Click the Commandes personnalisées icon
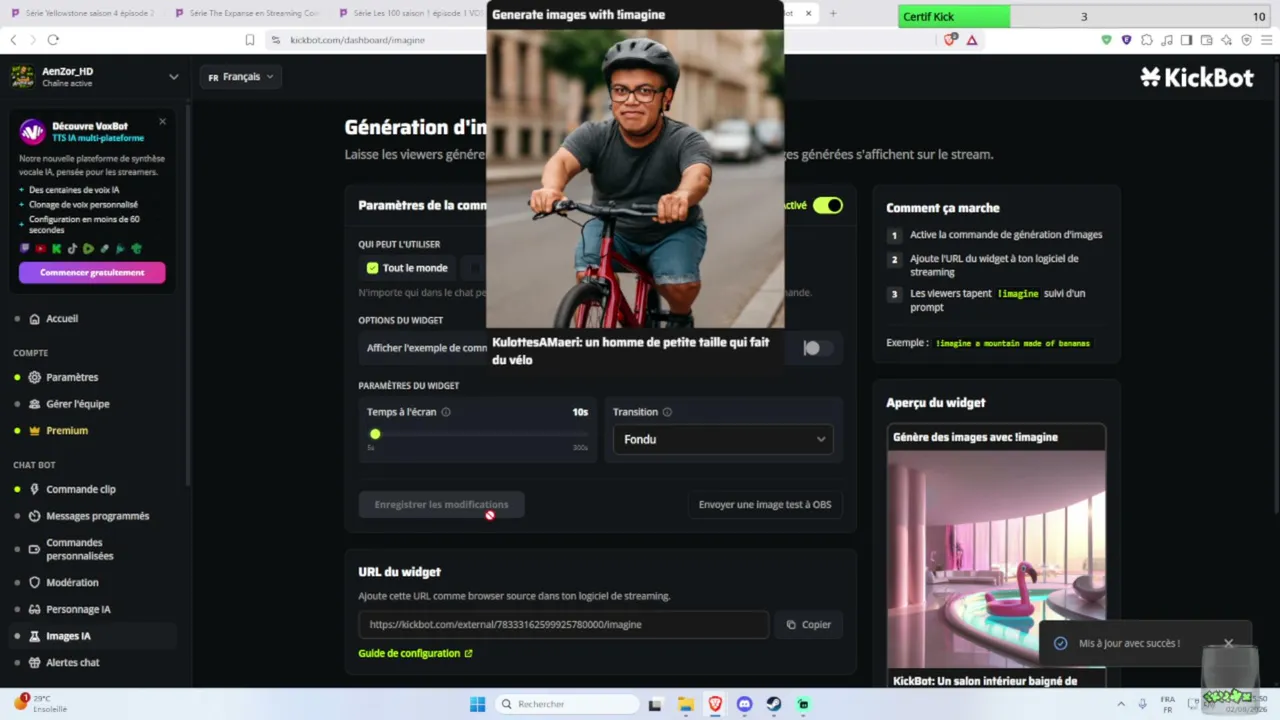Image resolution: width=1280 pixels, height=720 pixels. [x=35, y=549]
